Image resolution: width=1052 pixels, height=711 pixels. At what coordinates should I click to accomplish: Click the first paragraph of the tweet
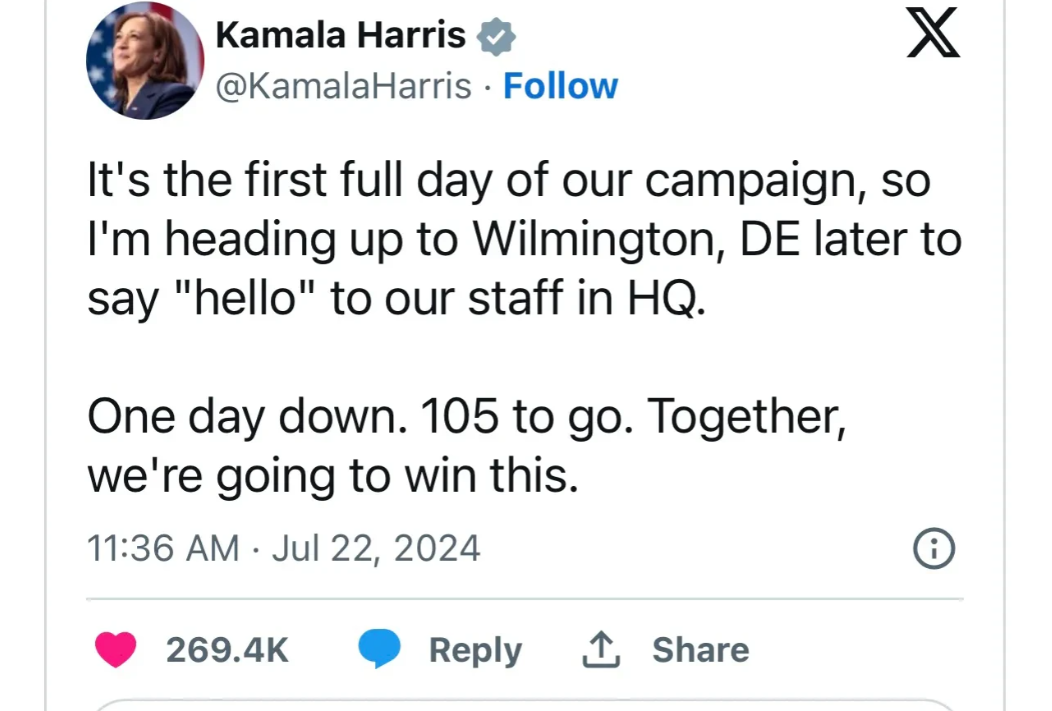(x=510, y=240)
